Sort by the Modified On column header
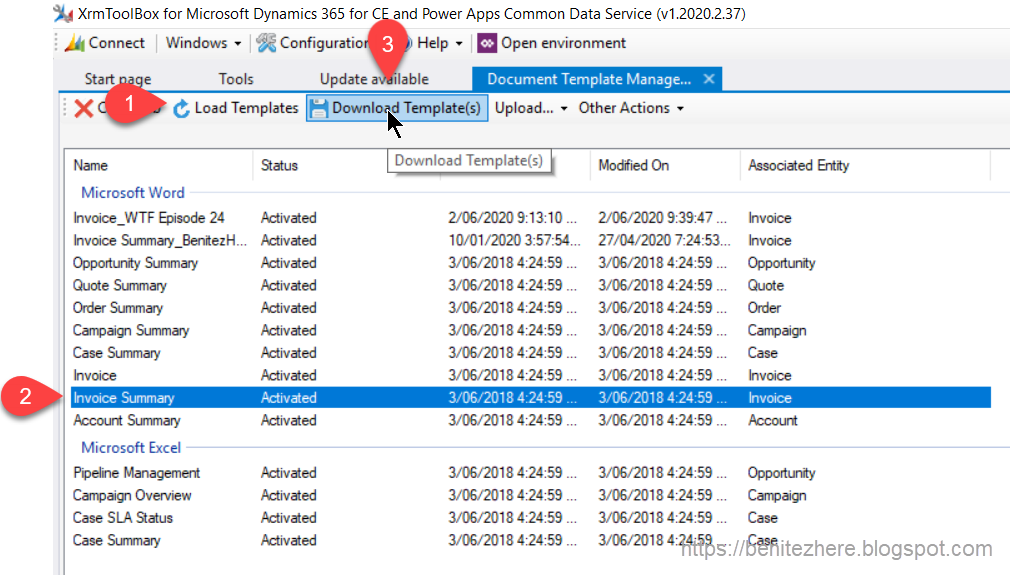The height and width of the screenshot is (575, 1010). coord(633,165)
